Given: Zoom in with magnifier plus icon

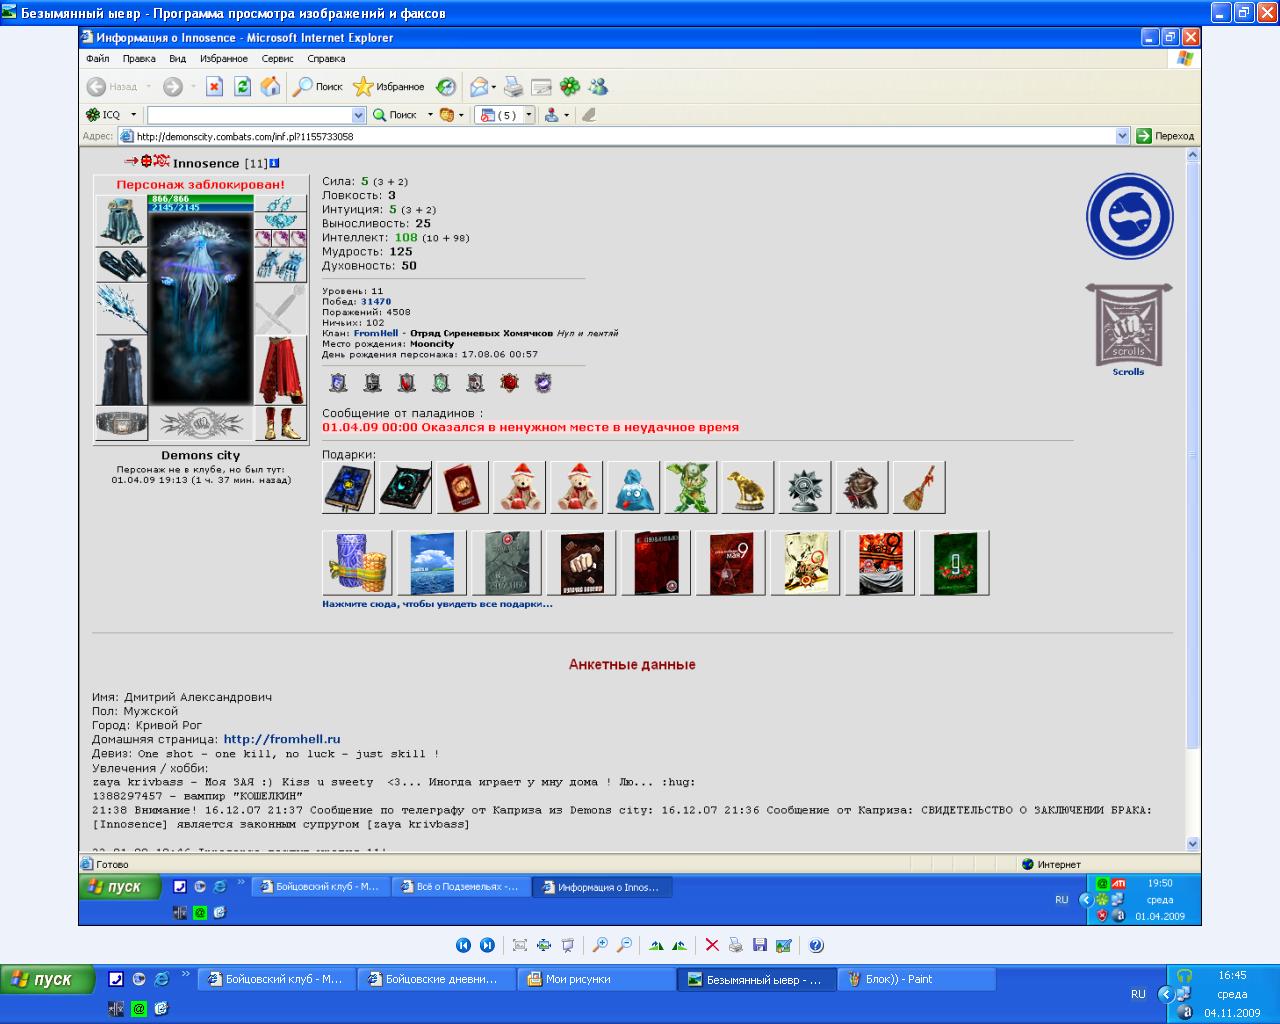Looking at the screenshot, I should (x=600, y=945).
